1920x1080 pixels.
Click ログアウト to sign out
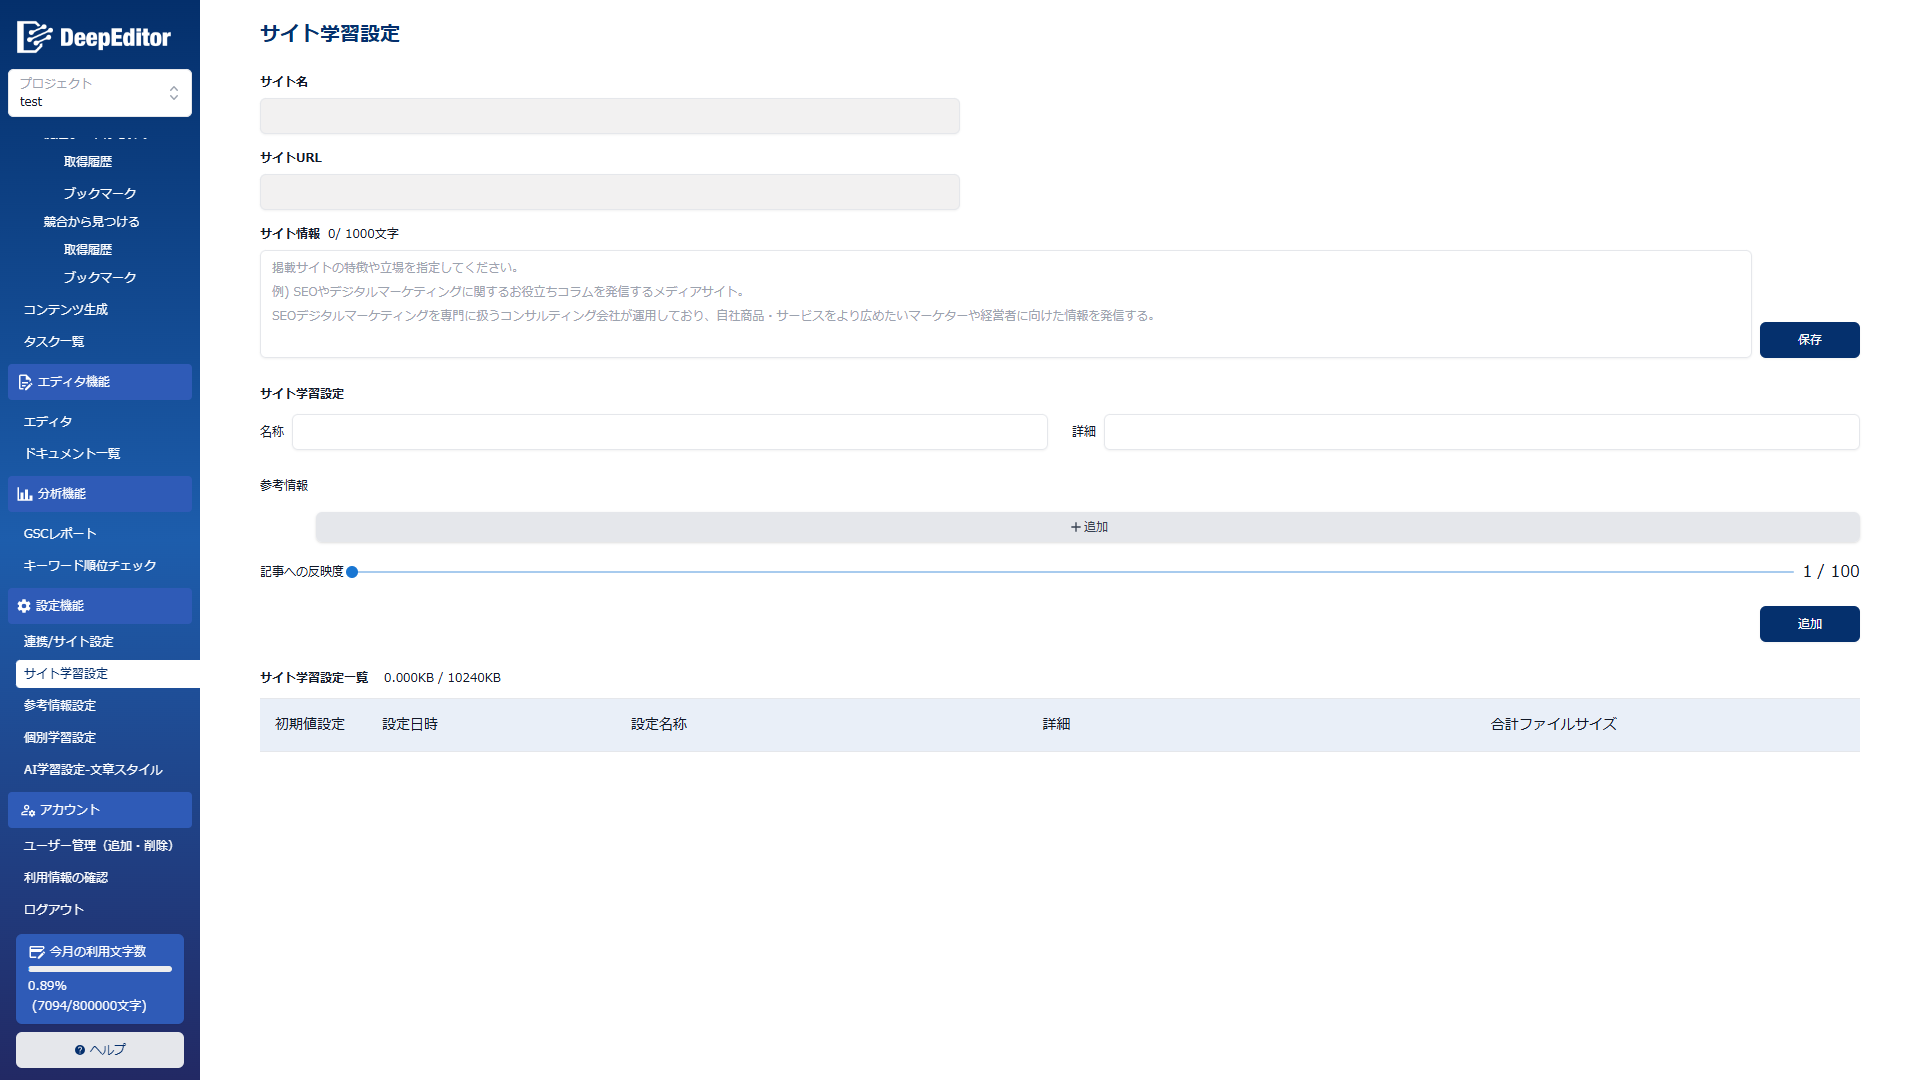(x=54, y=910)
